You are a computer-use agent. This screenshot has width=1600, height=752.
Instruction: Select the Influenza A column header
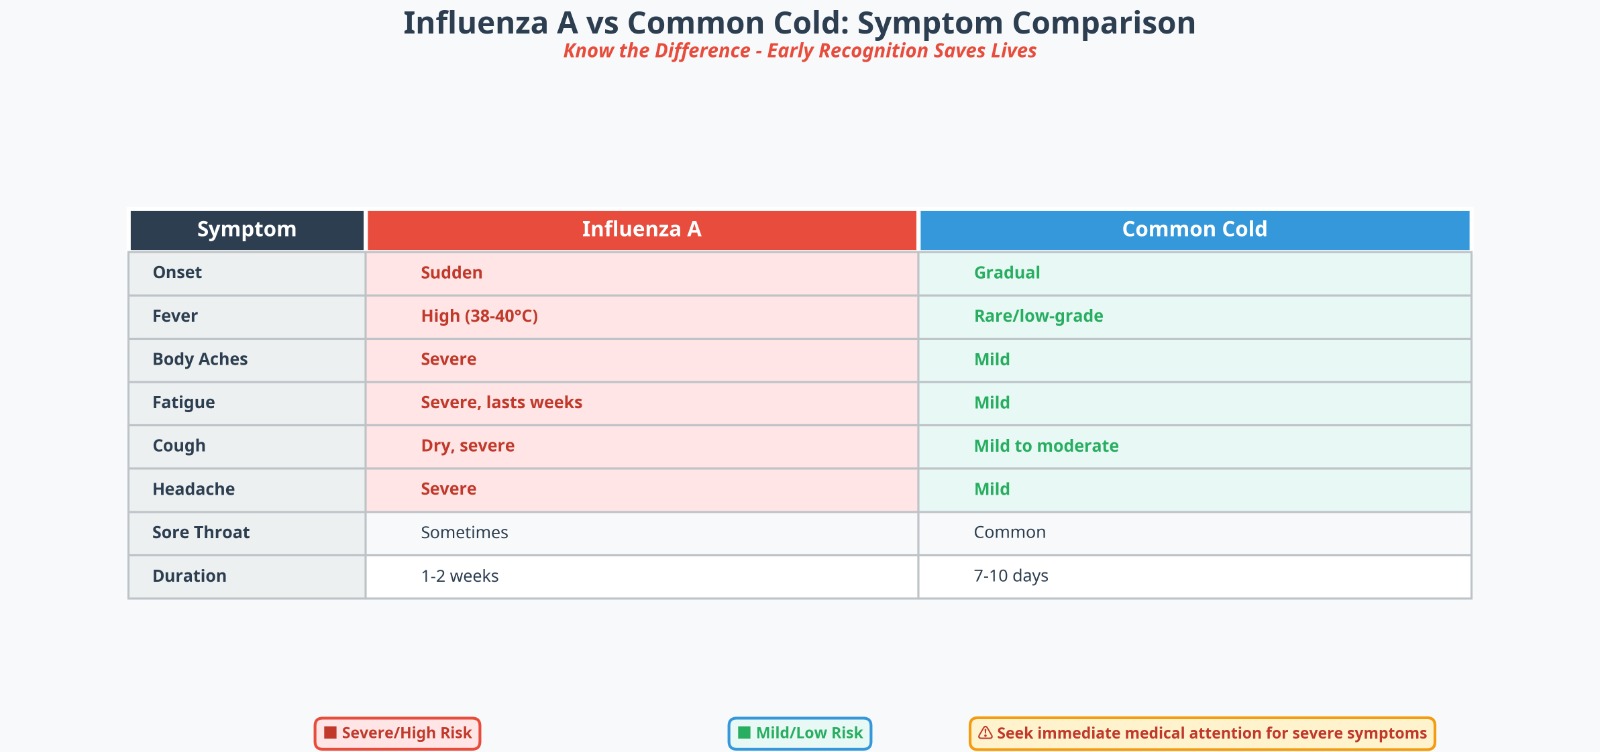pos(642,230)
